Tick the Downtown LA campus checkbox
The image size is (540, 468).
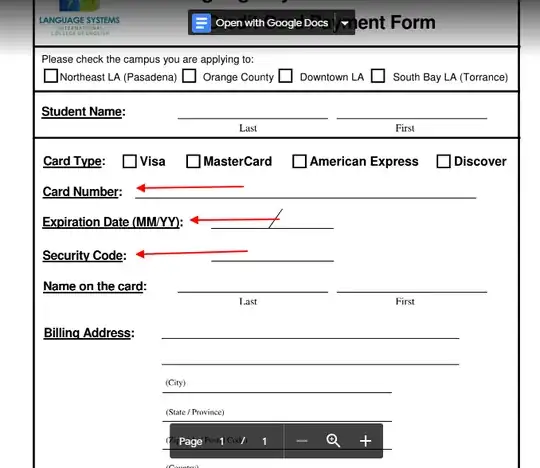coord(285,76)
